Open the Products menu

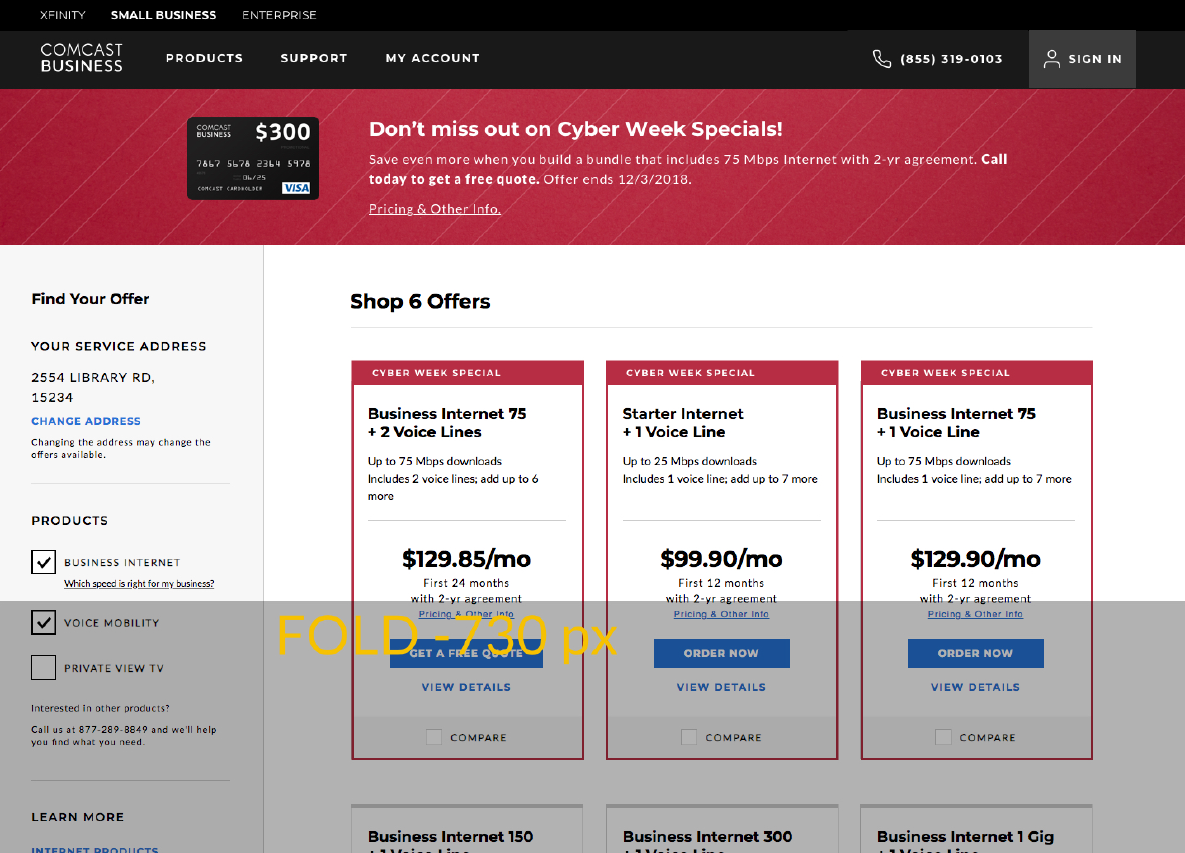click(205, 58)
